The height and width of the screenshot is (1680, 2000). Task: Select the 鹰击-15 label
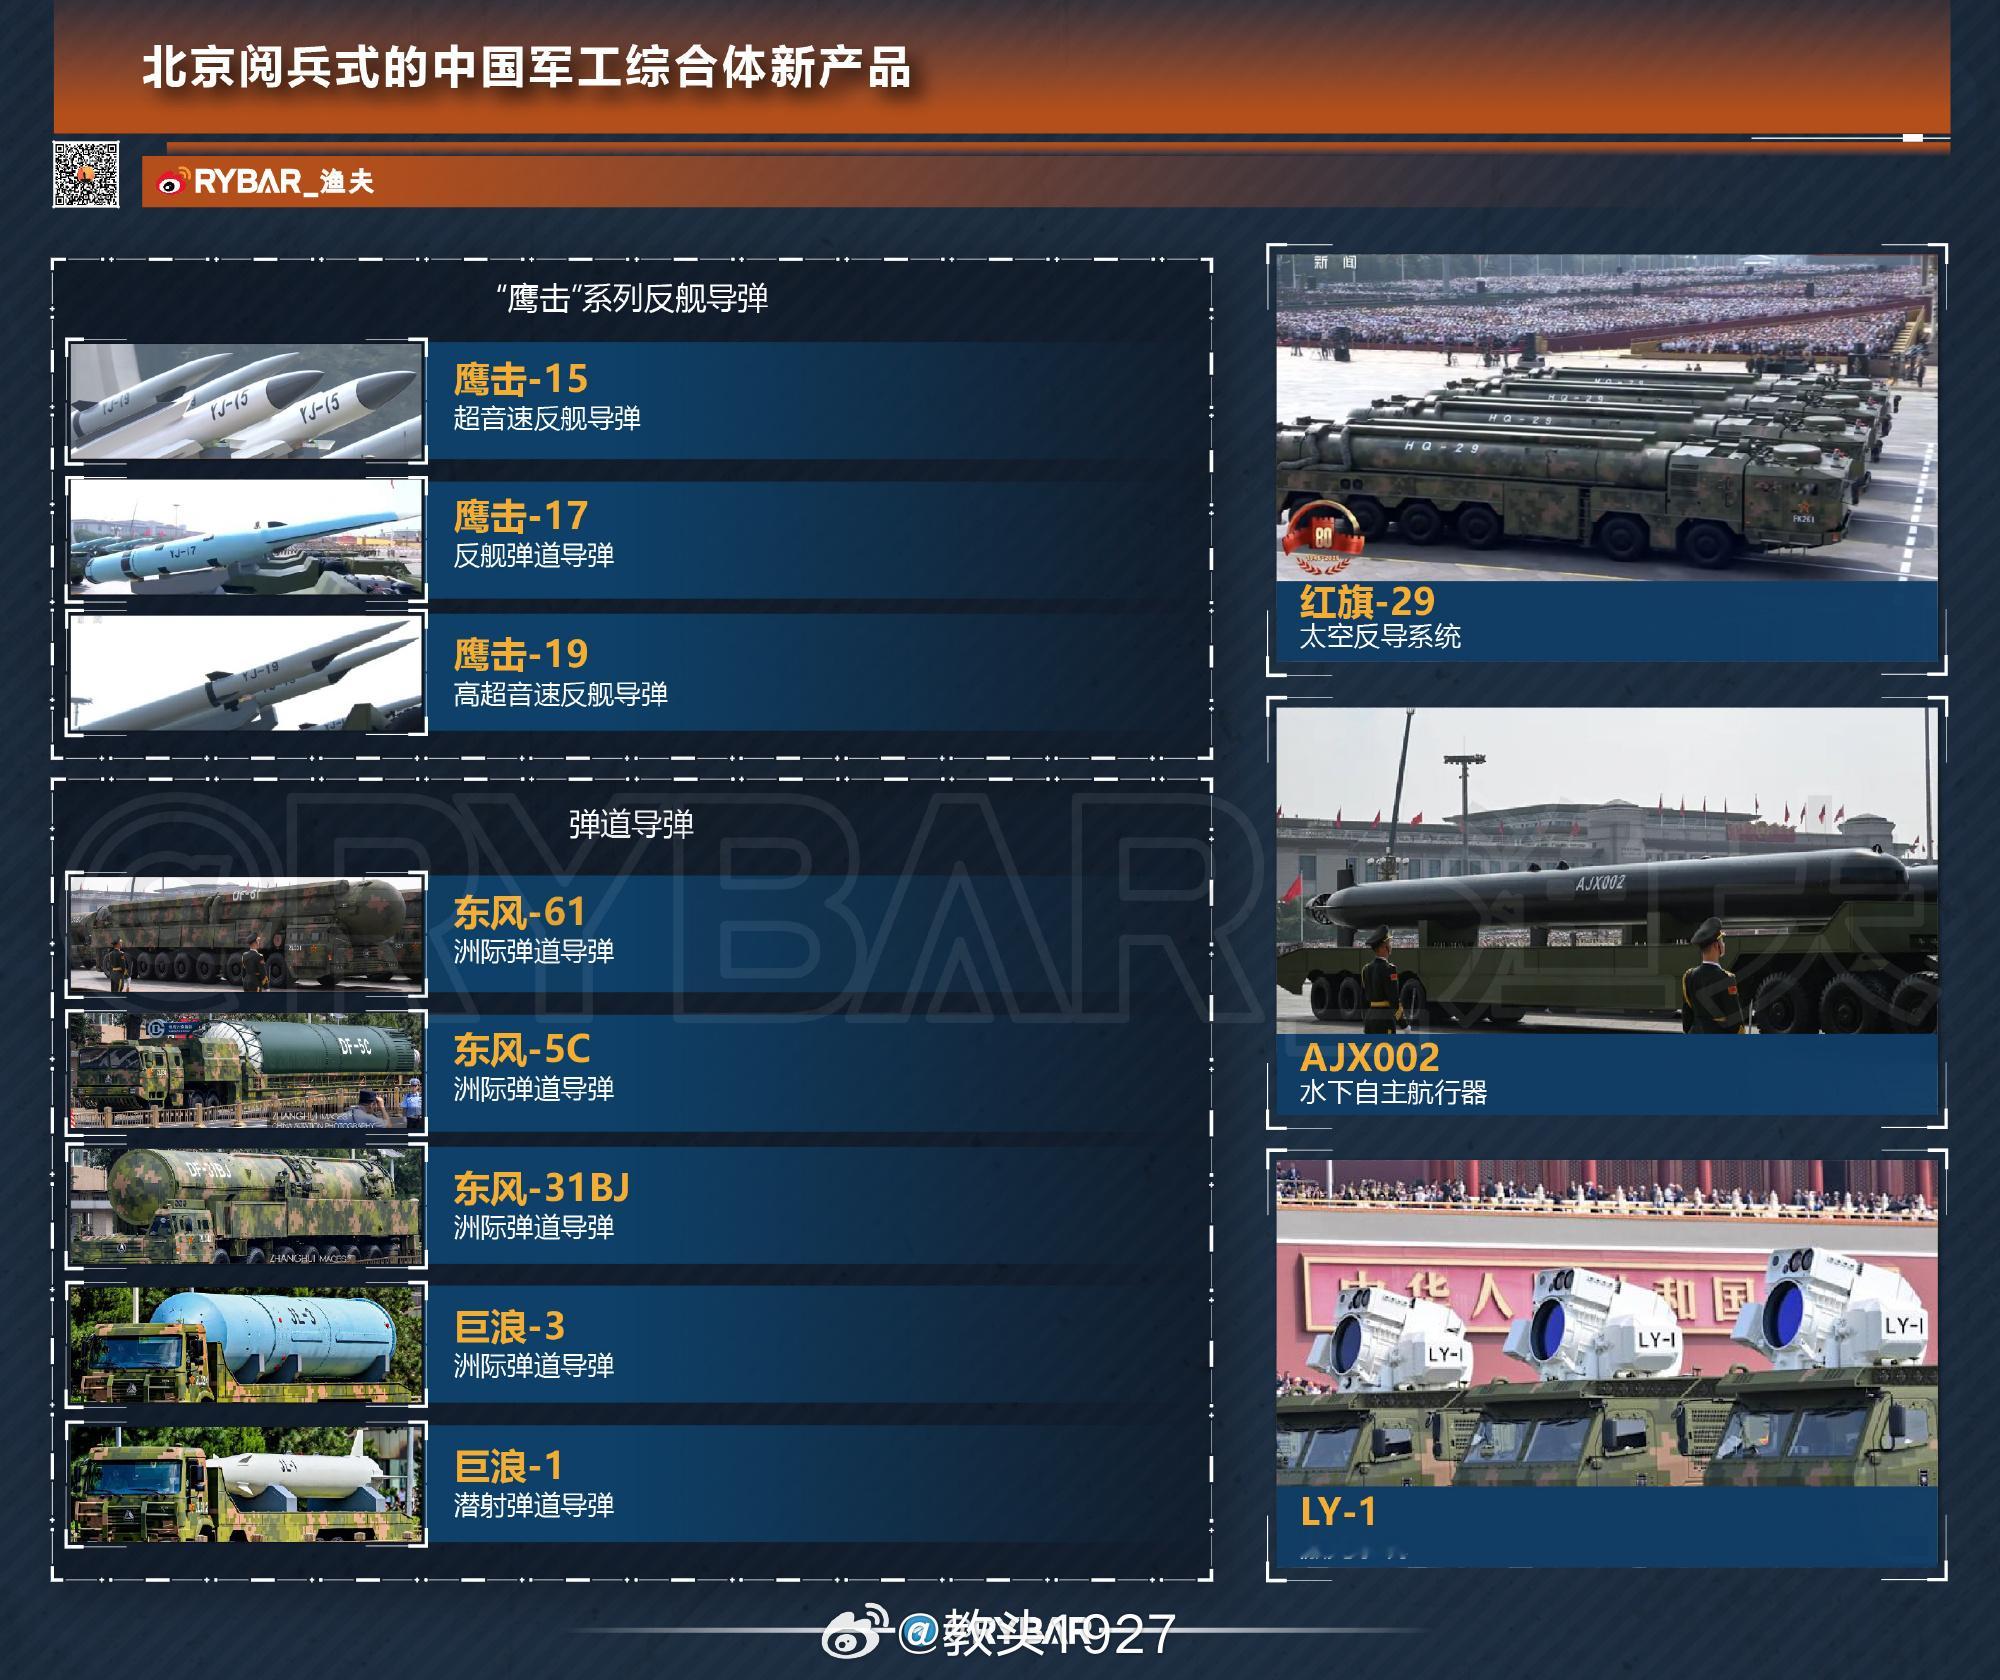520,379
